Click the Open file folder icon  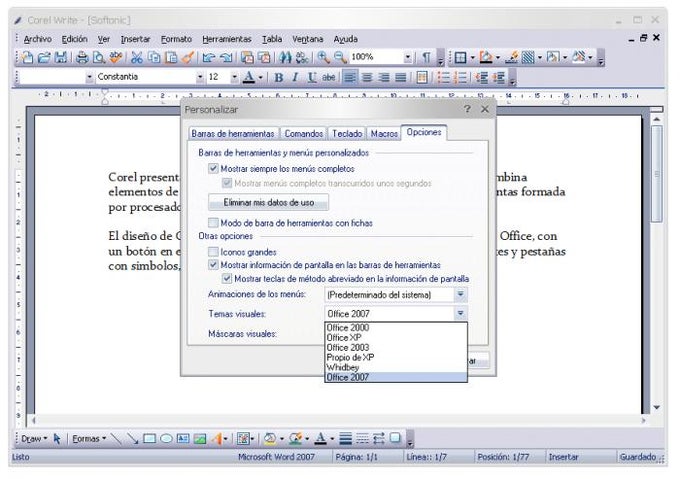click(x=44, y=57)
